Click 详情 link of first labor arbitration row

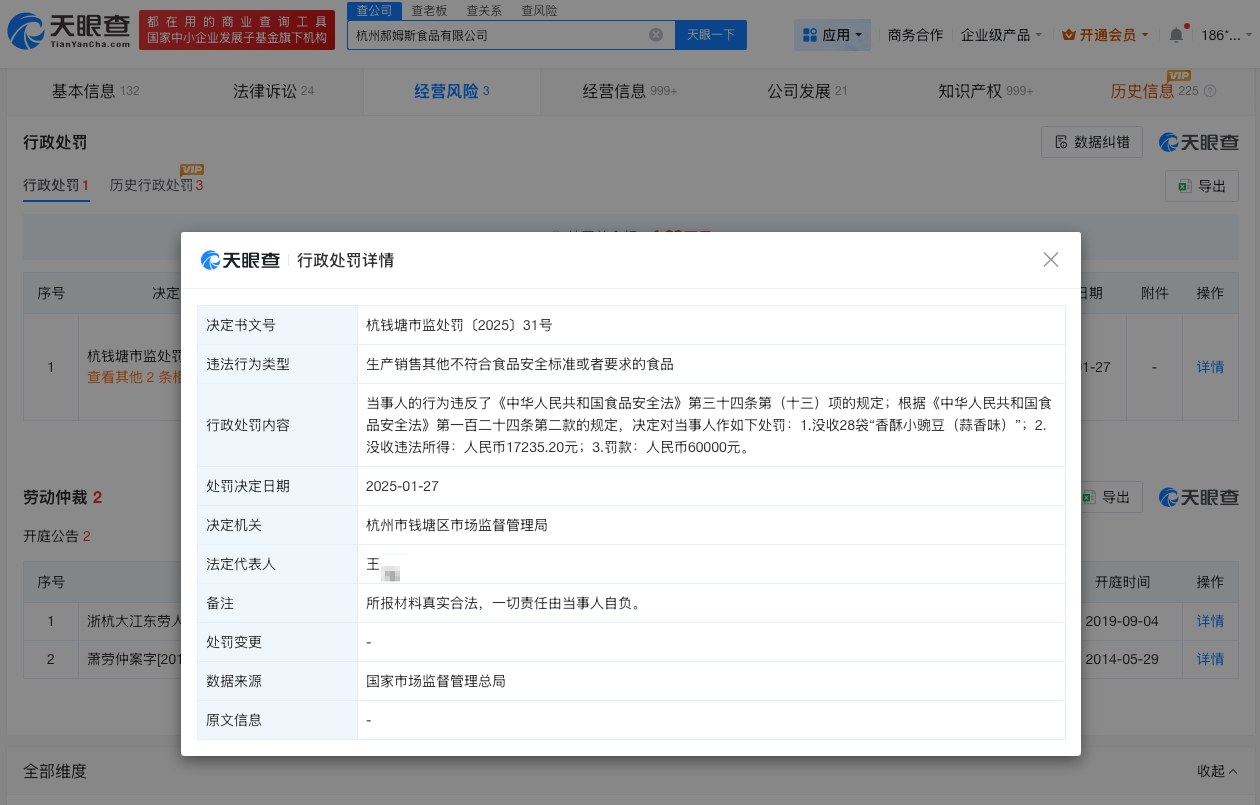point(1210,621)
